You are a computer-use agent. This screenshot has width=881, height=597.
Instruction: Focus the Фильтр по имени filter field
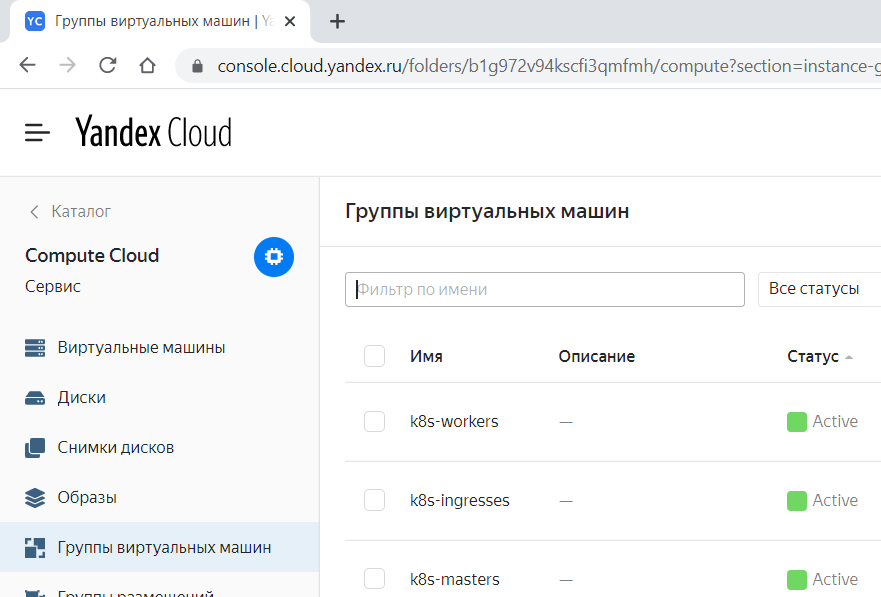[x=544, y=289]
